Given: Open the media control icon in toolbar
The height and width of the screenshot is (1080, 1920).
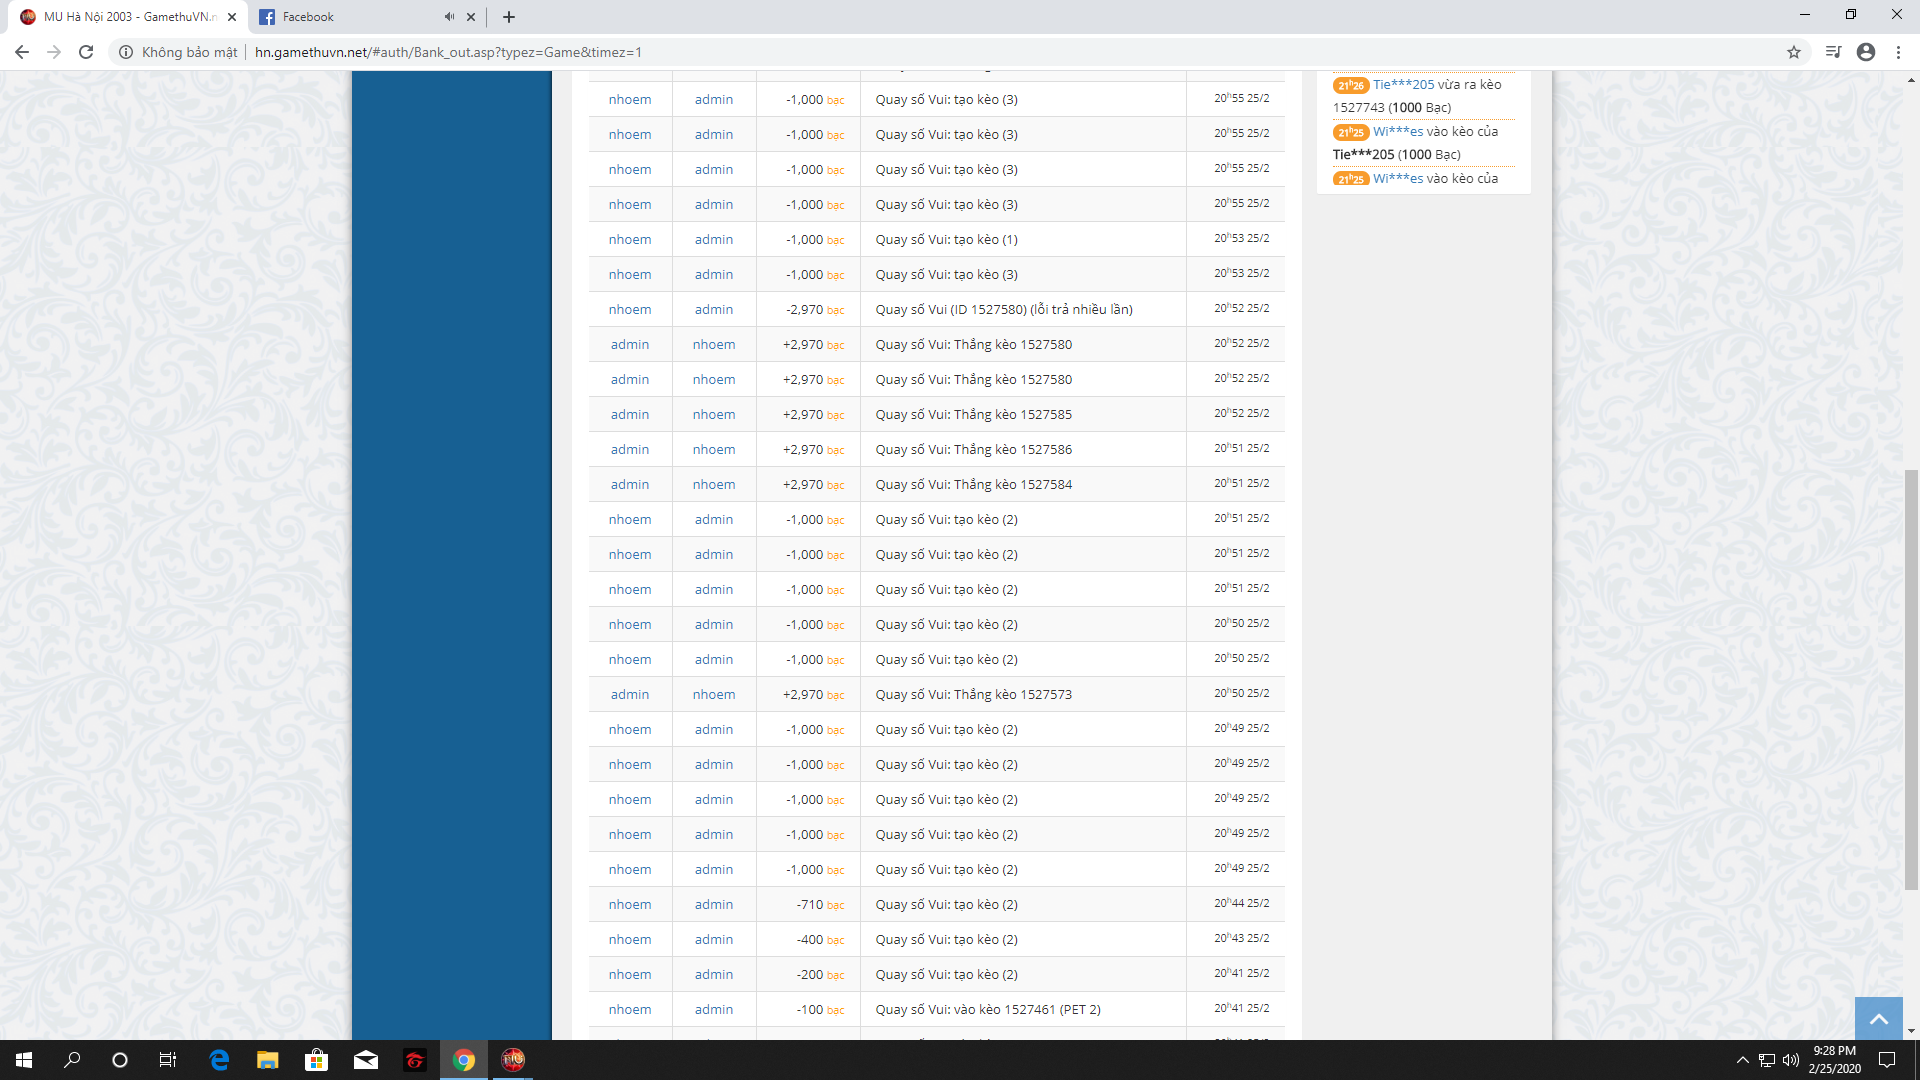Looking at the screenshot, I should coord(1833,52).
